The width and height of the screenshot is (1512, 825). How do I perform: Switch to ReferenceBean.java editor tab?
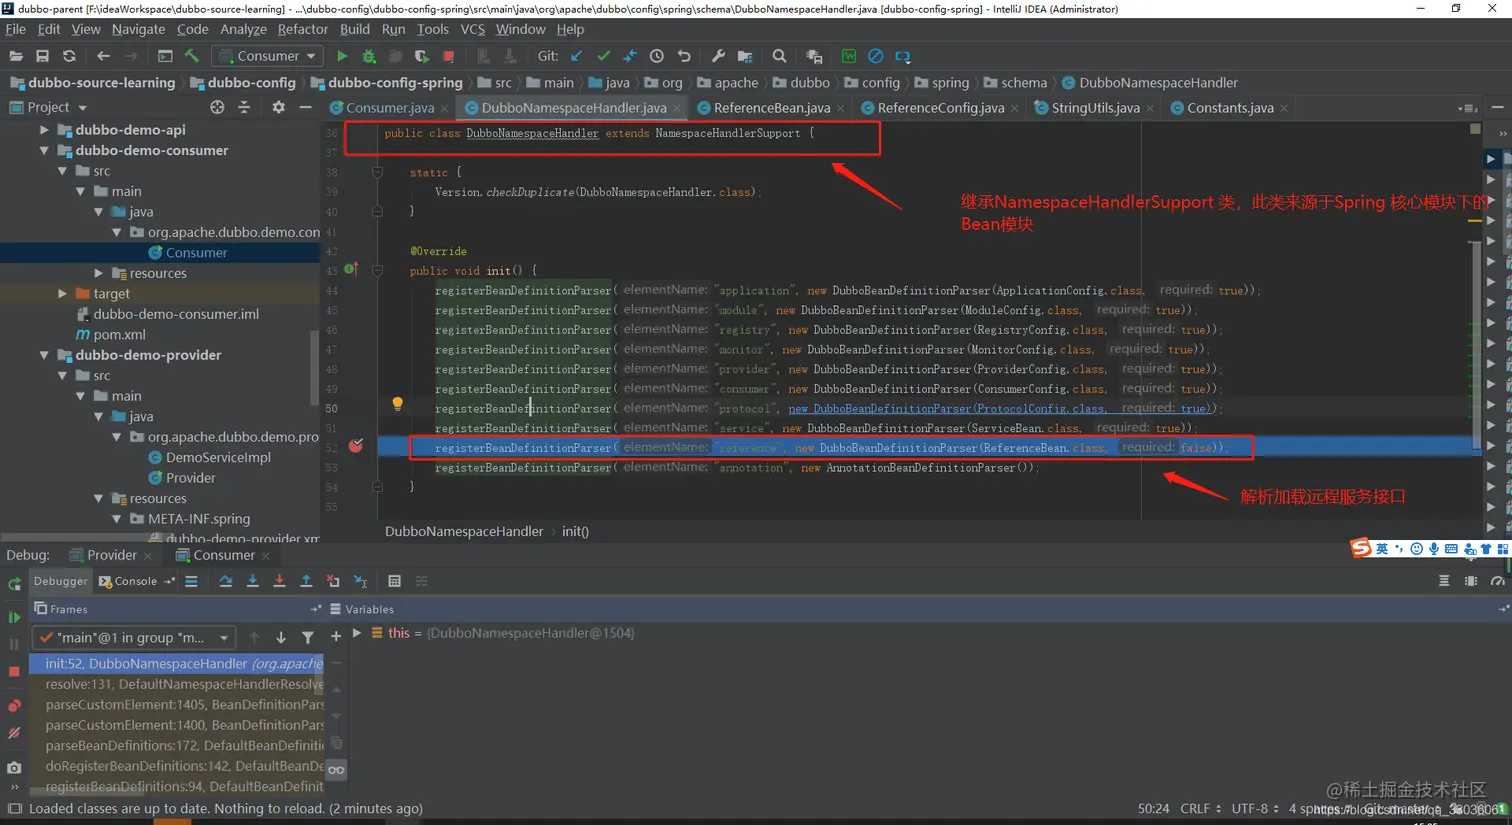771,108
